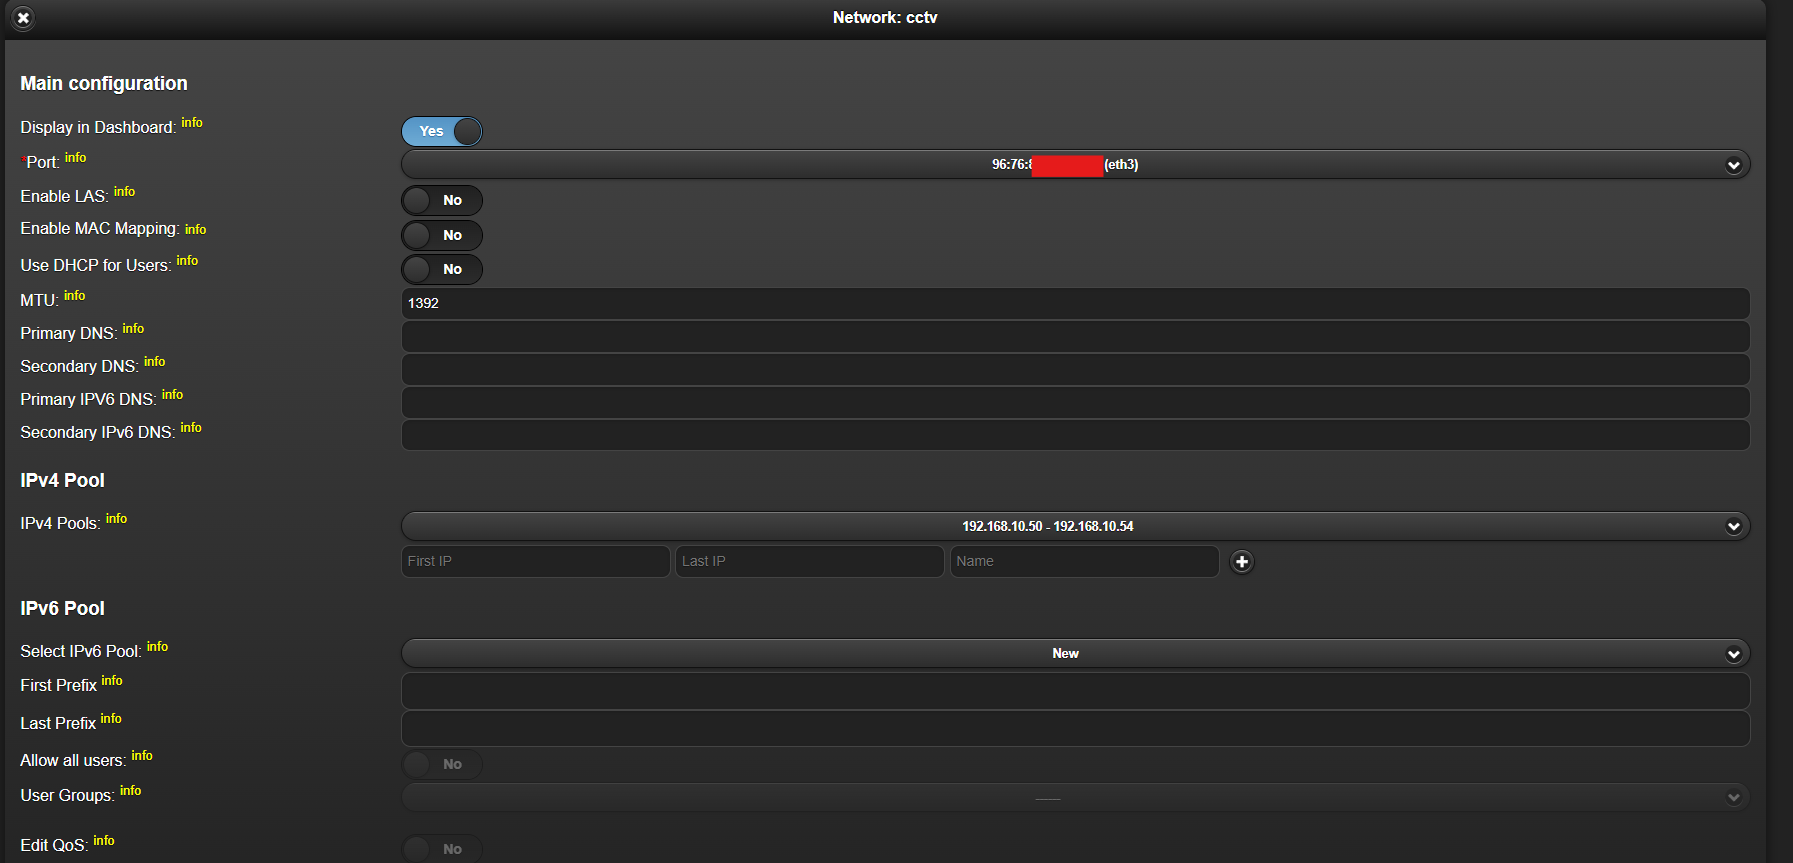Expand the IPv4 Pools range dropdown

click(x=1075, y=527)
